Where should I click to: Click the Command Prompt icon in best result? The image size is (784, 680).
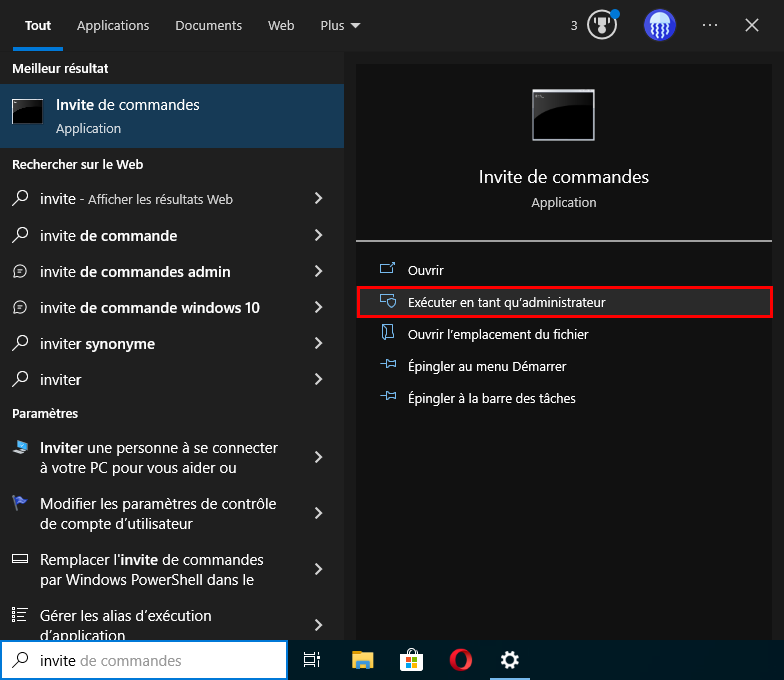[28, 111]
